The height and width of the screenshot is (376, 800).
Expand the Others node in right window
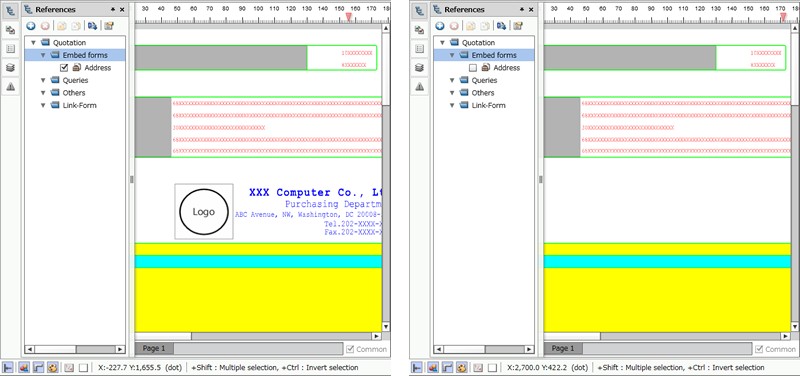[452, 93]
